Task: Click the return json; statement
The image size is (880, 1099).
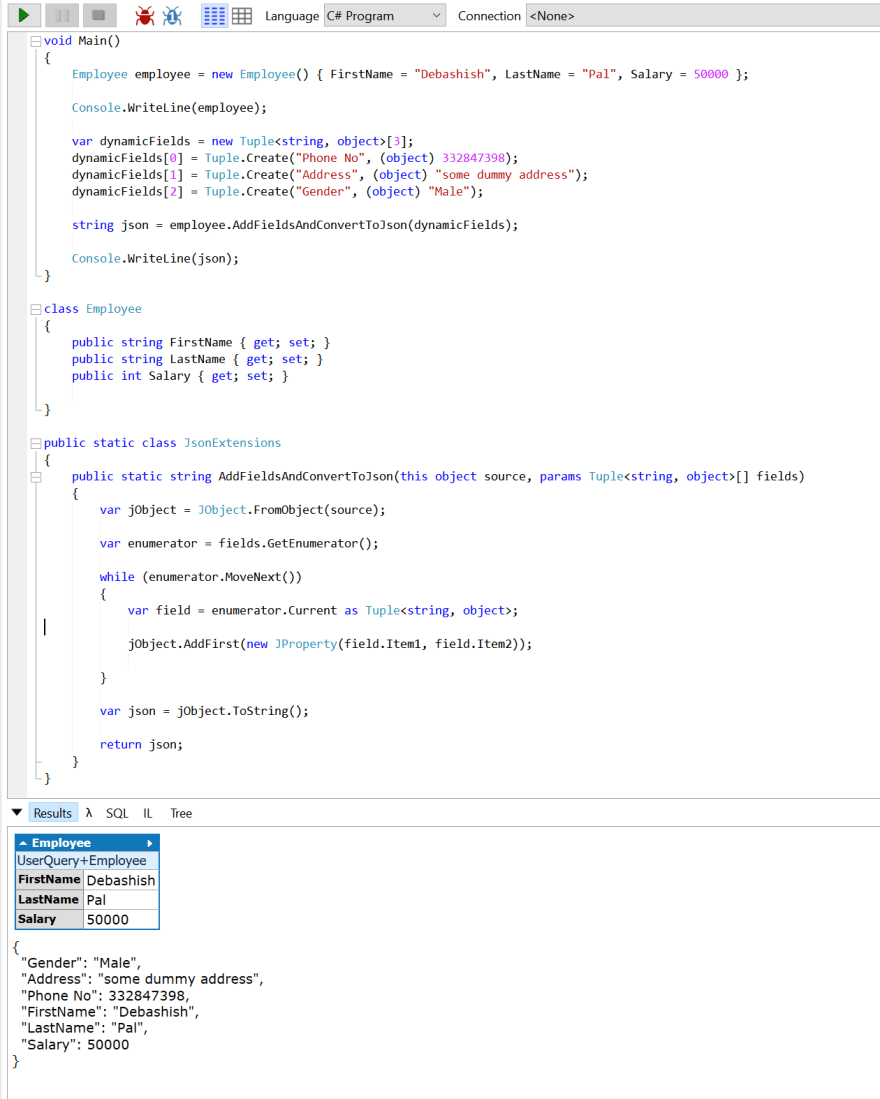Action: point(141,745)
